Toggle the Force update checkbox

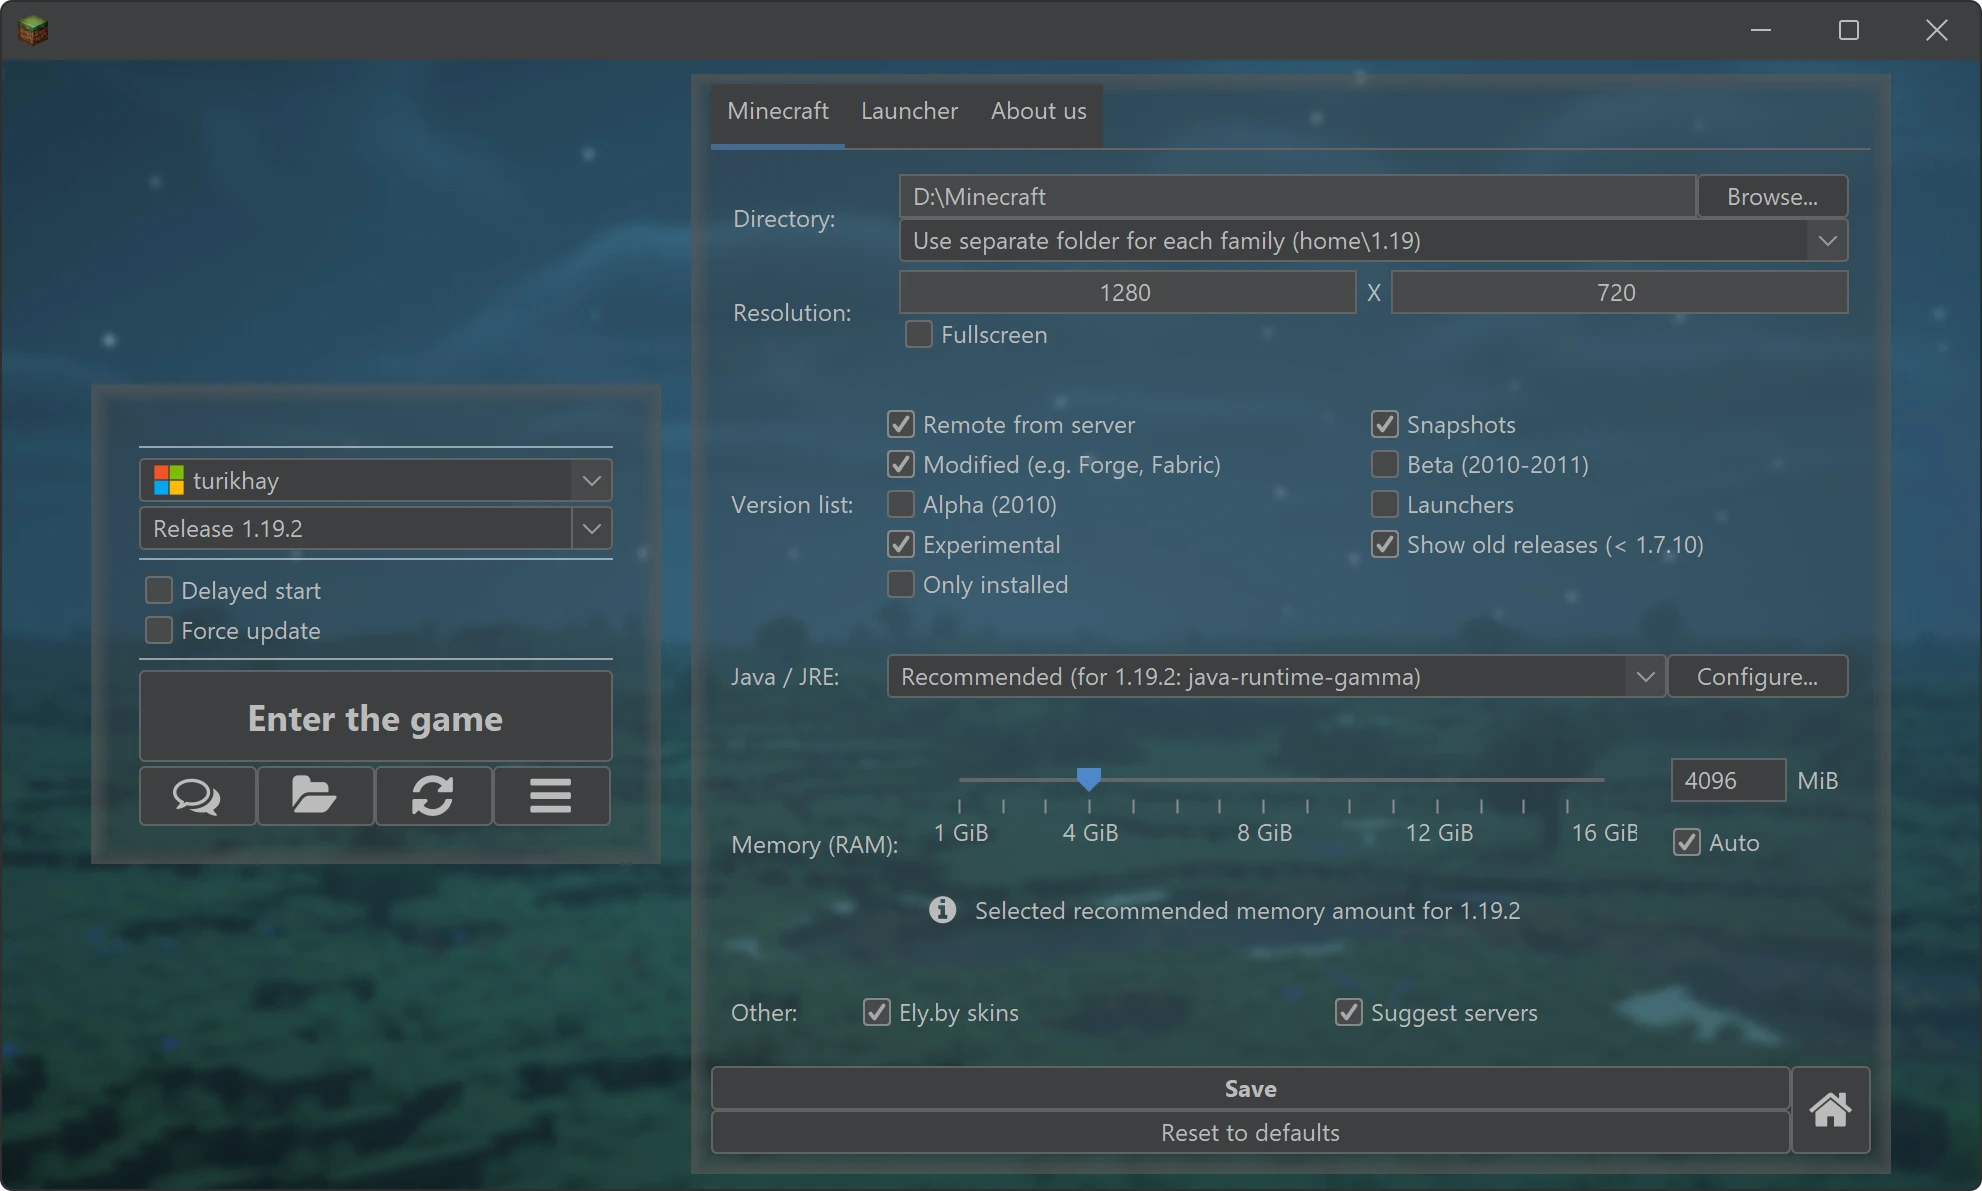[159, 631]
